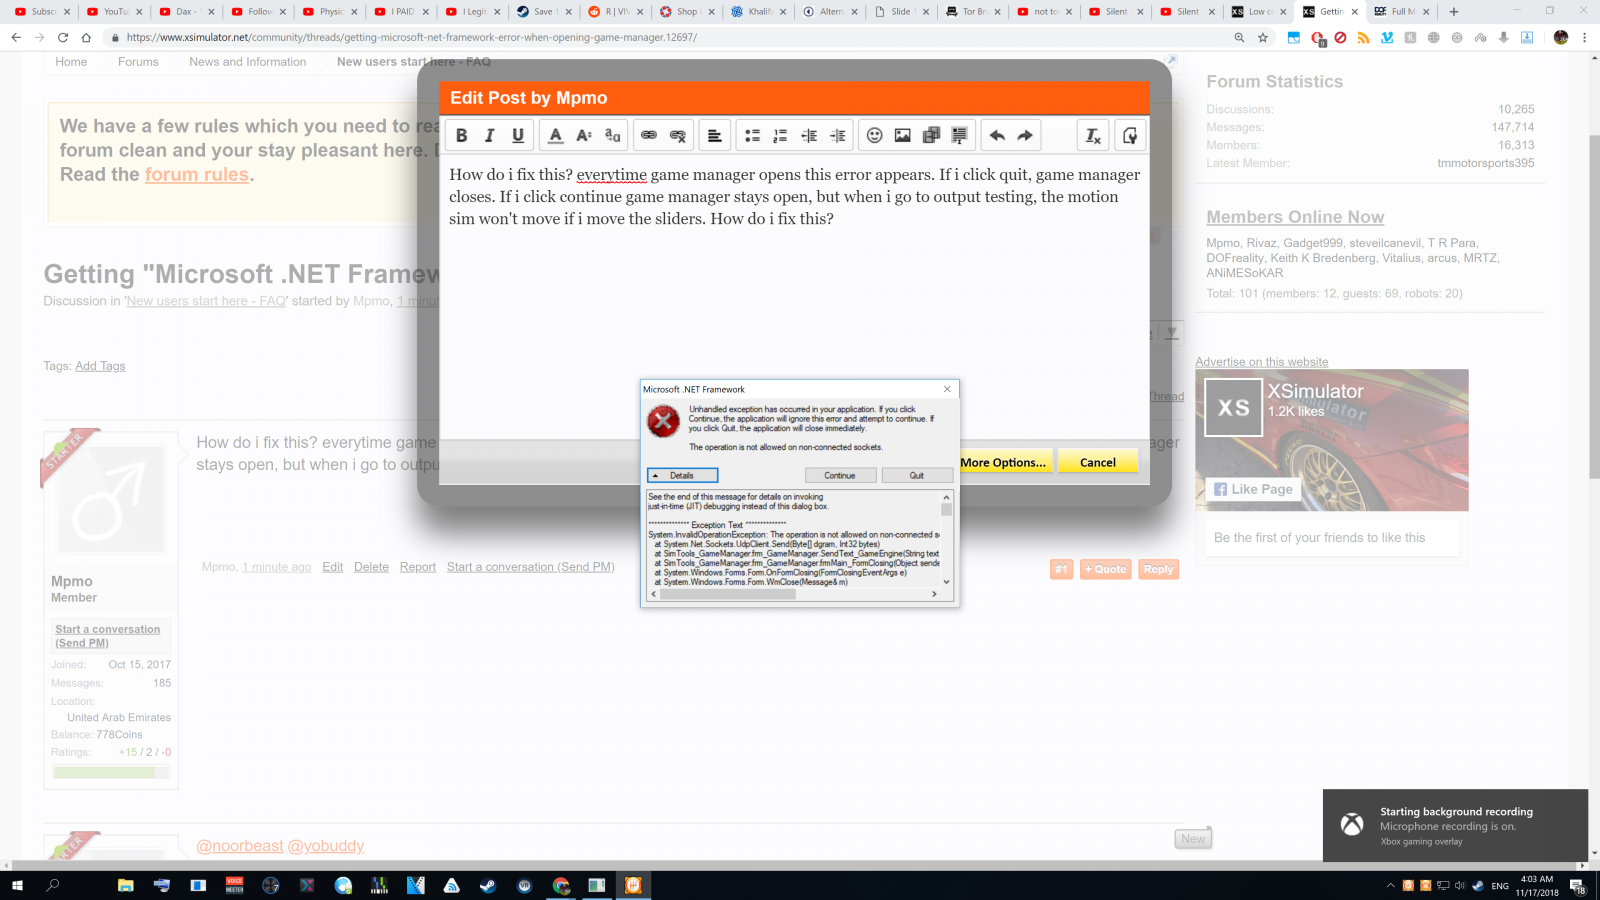
Task: Click the indent icon
Action: point(838,136)
